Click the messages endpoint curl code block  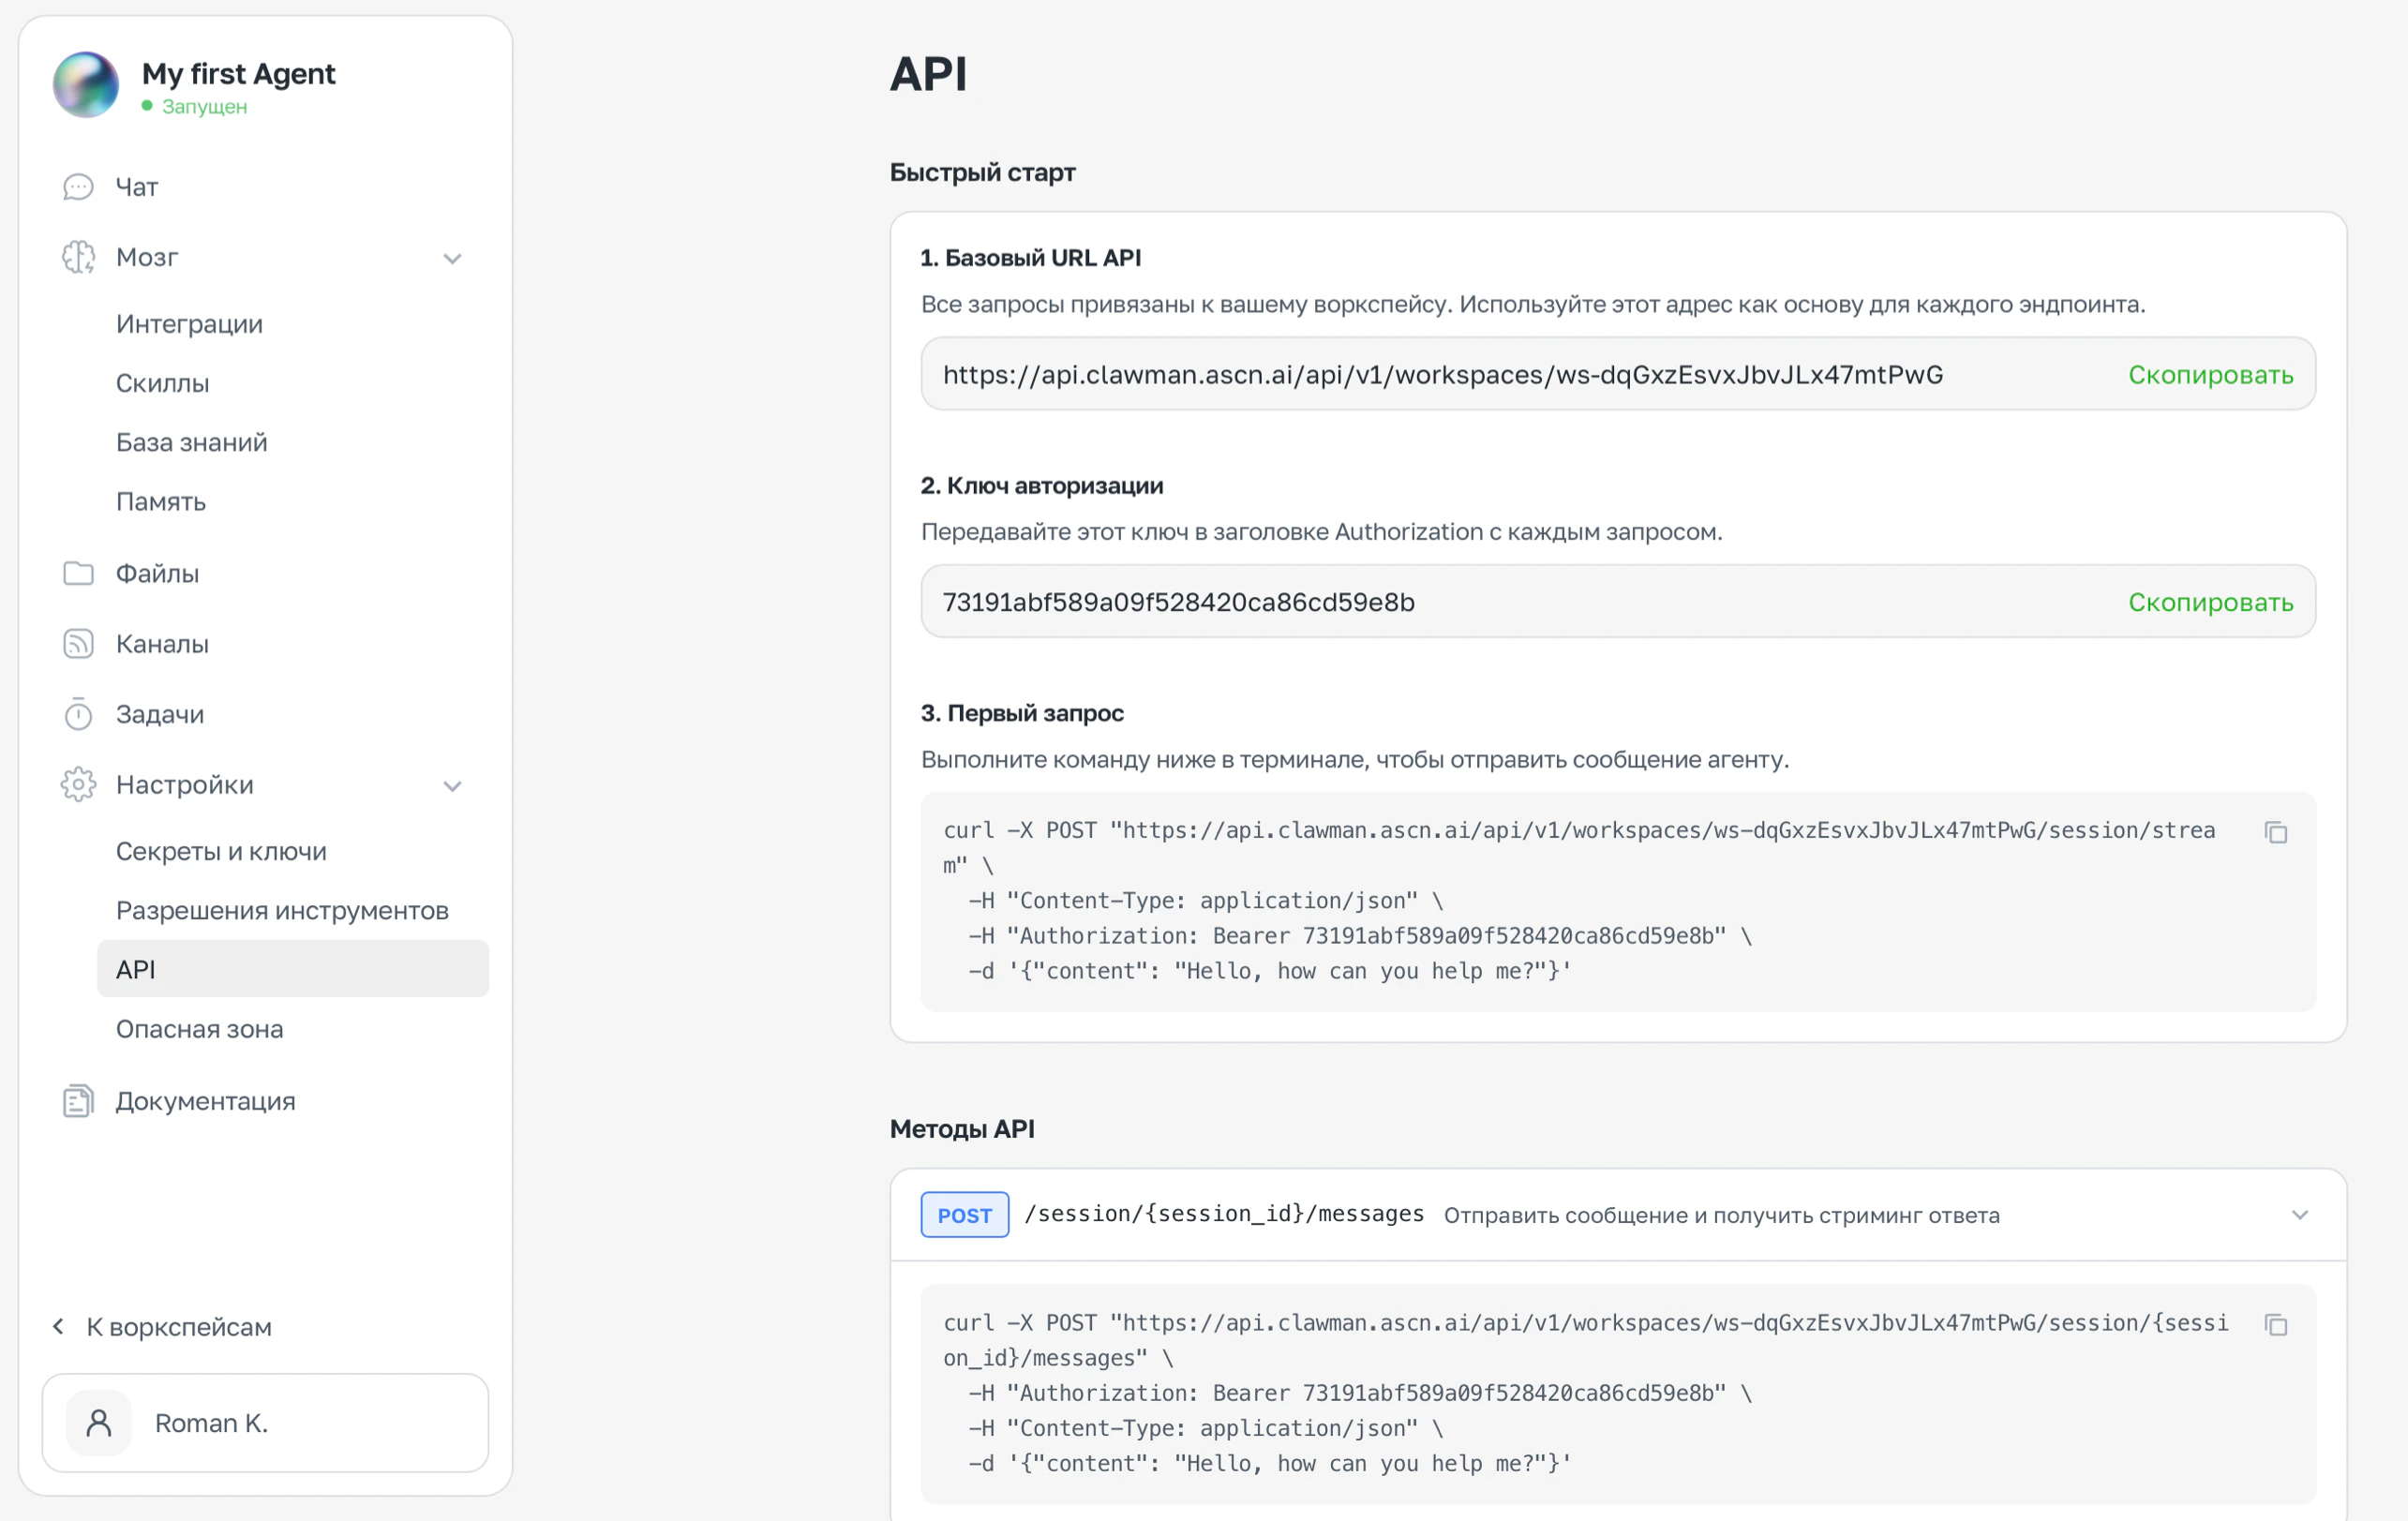(1618, 1394)
